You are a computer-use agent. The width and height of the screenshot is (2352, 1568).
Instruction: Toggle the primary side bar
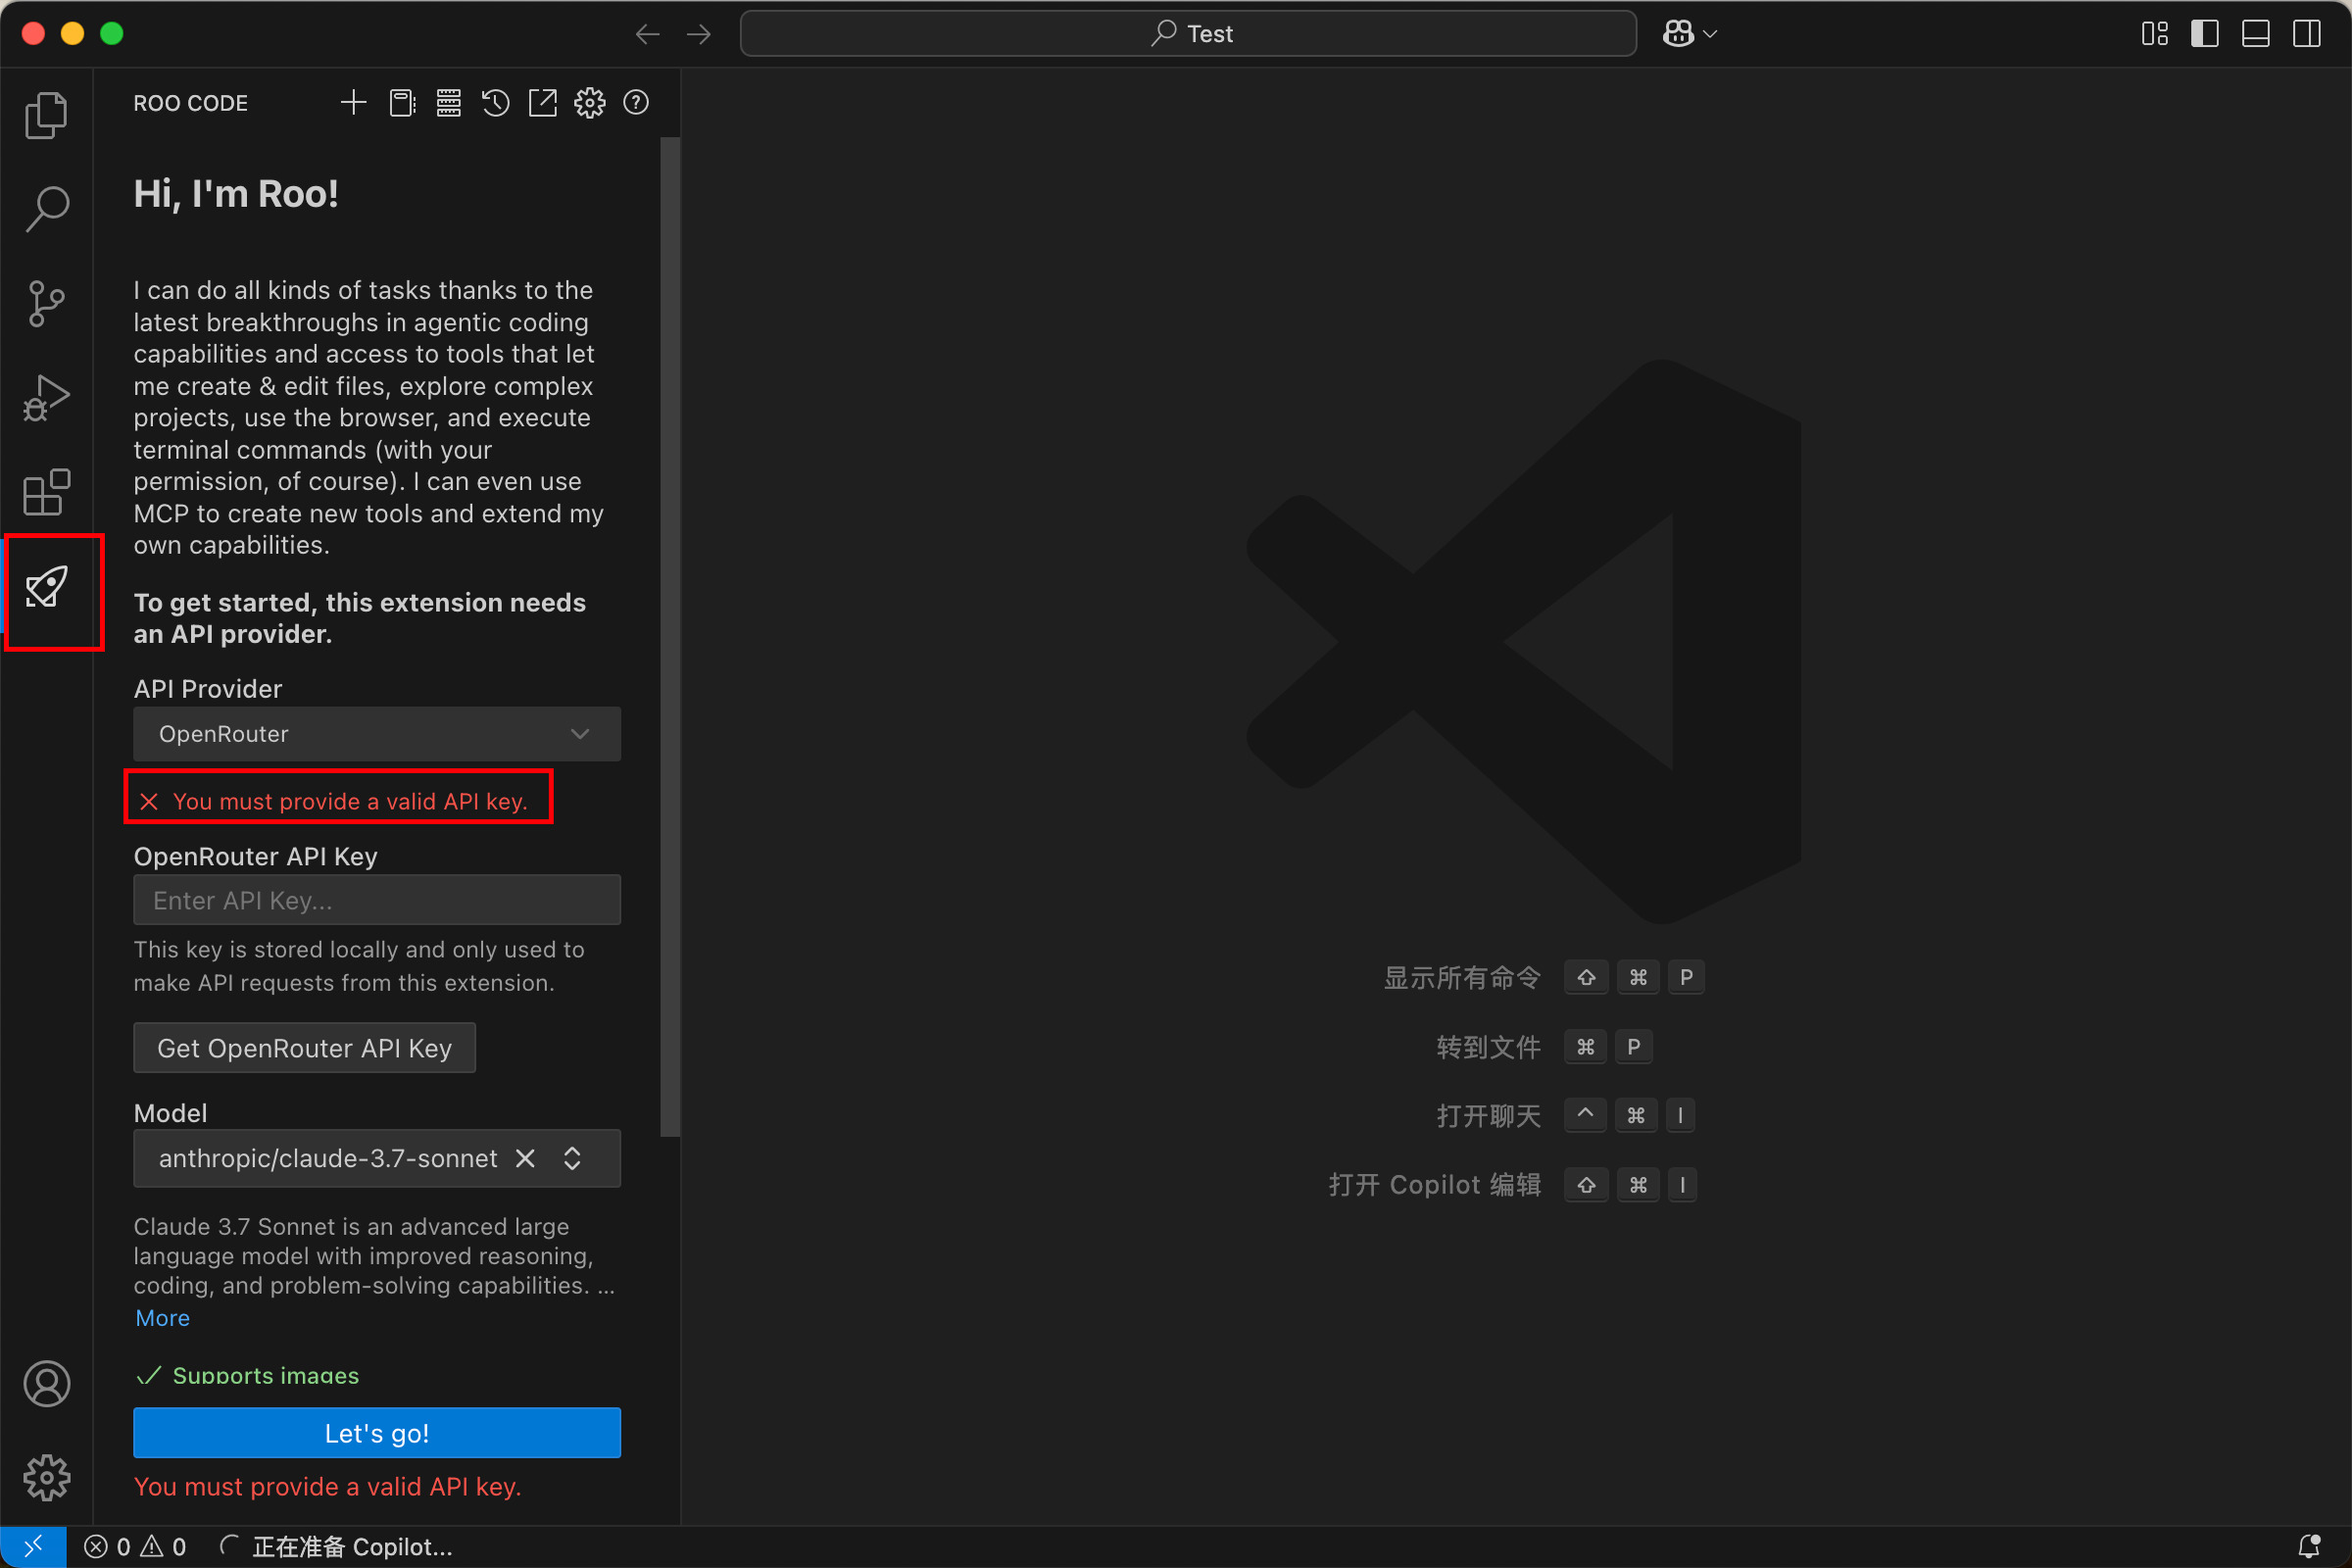click(x=2205, y=34)
